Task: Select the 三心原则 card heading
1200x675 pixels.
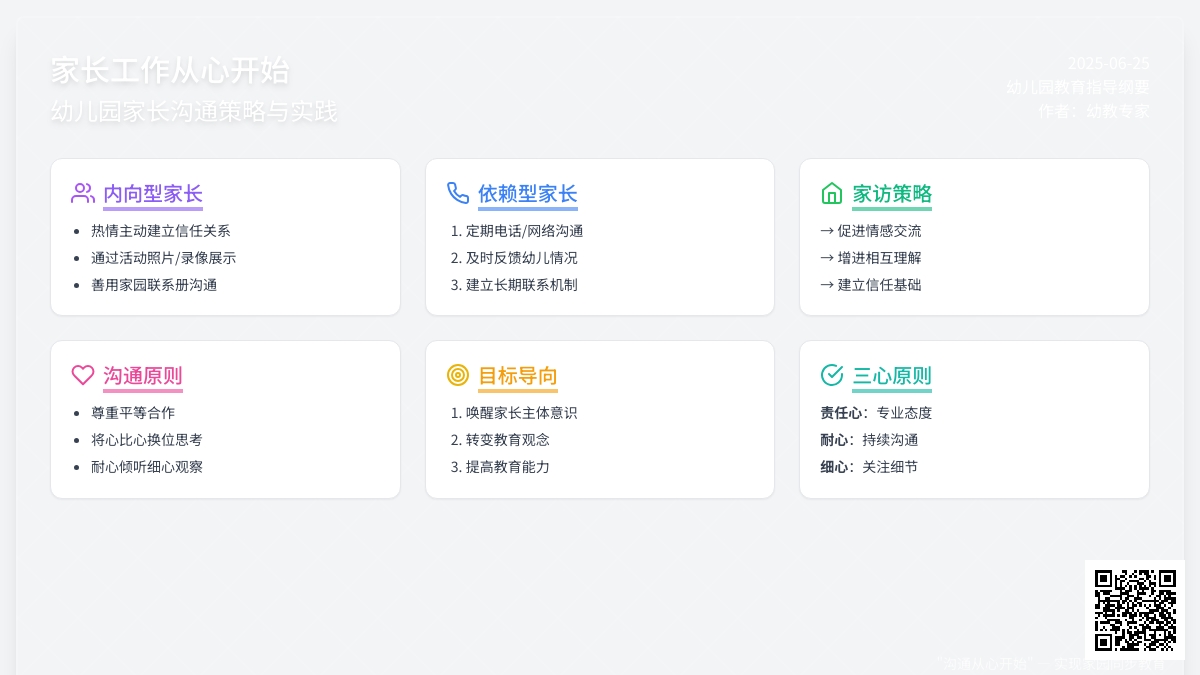Action: [892, 376]
